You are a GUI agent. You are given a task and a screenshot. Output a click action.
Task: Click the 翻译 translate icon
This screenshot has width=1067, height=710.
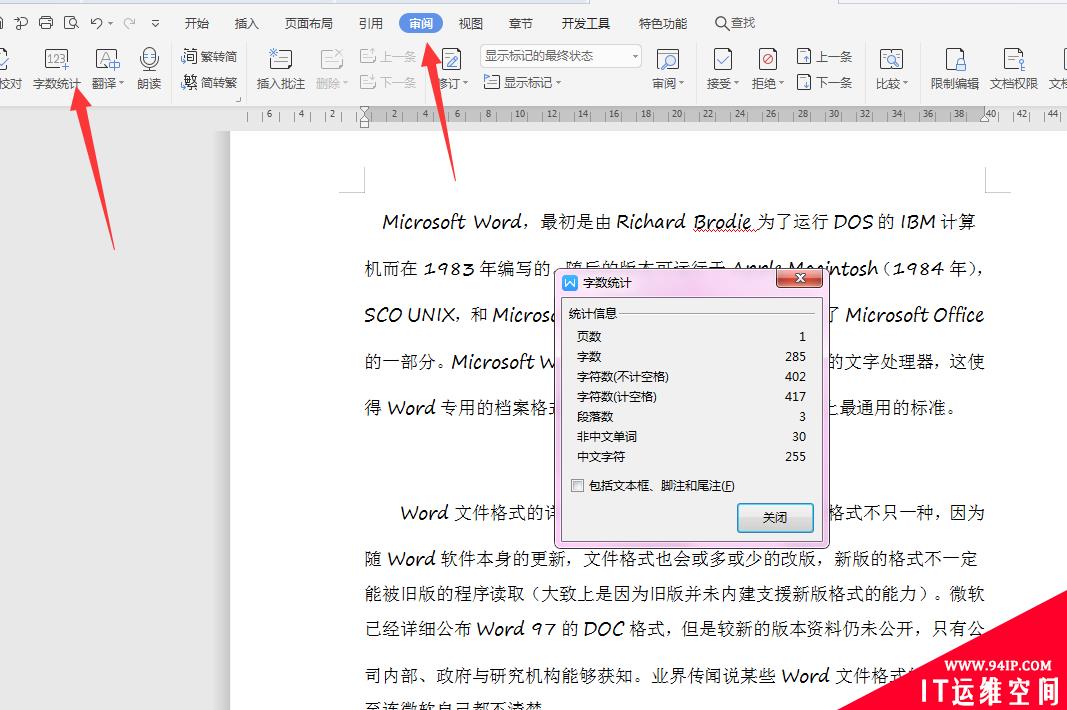point(106,60)
